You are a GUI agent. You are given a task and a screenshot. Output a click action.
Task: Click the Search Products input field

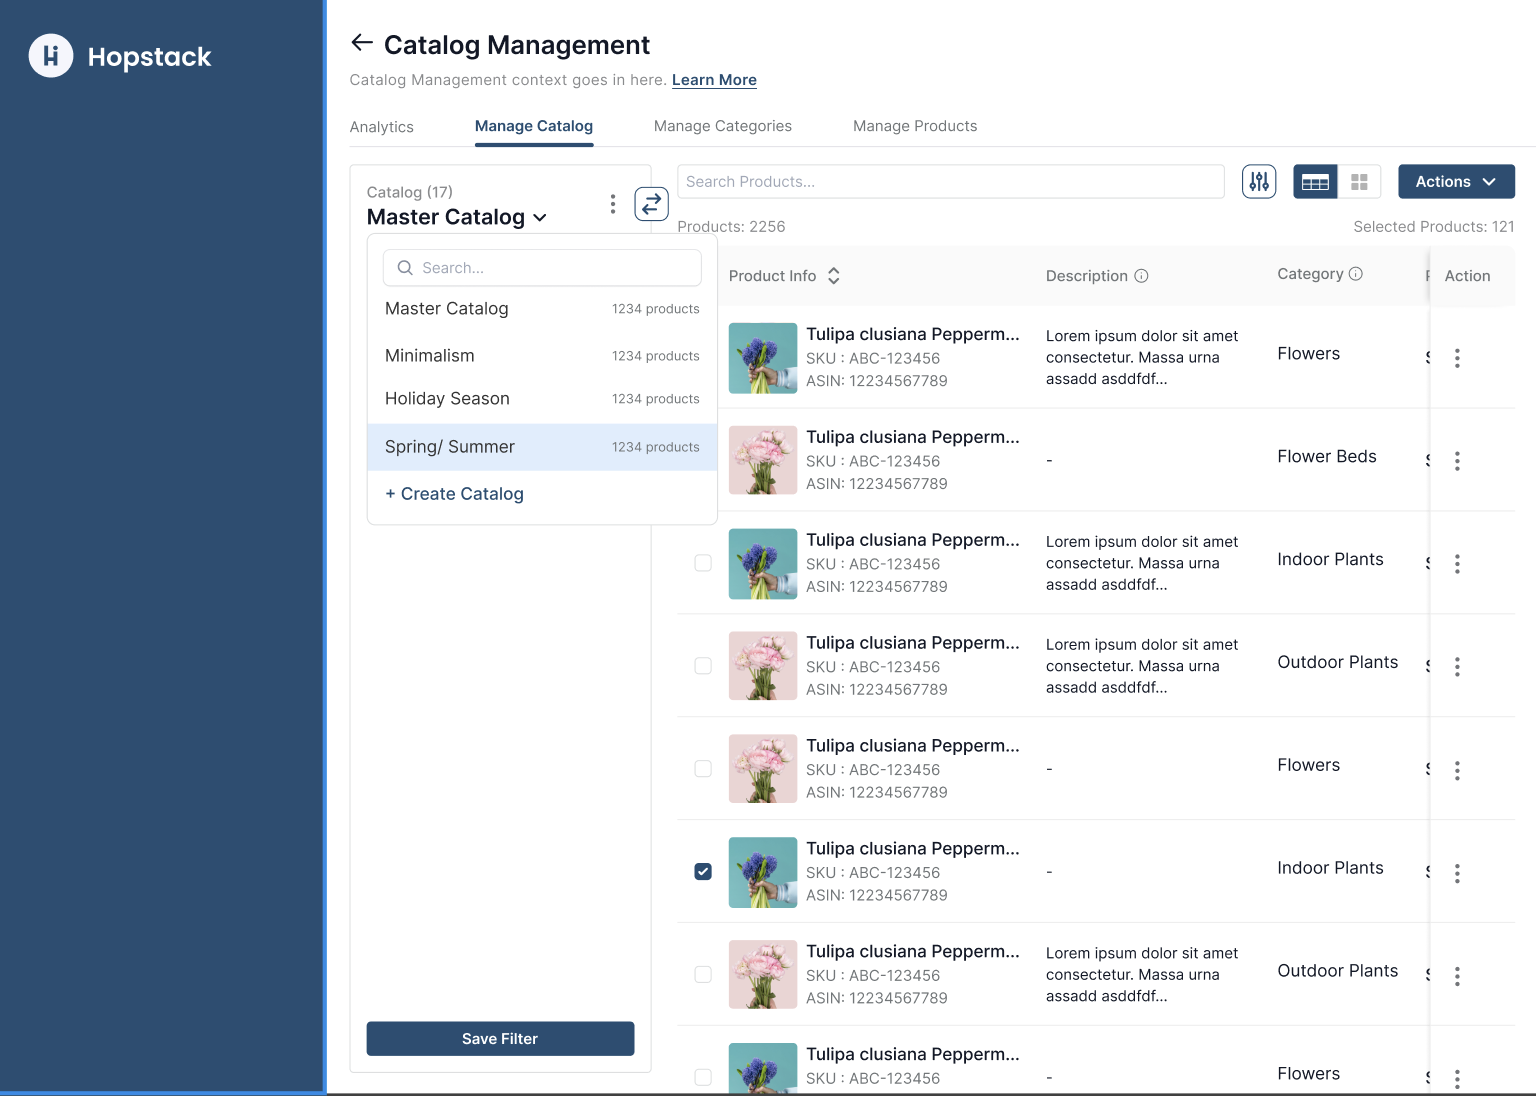(x=950, y=182)
